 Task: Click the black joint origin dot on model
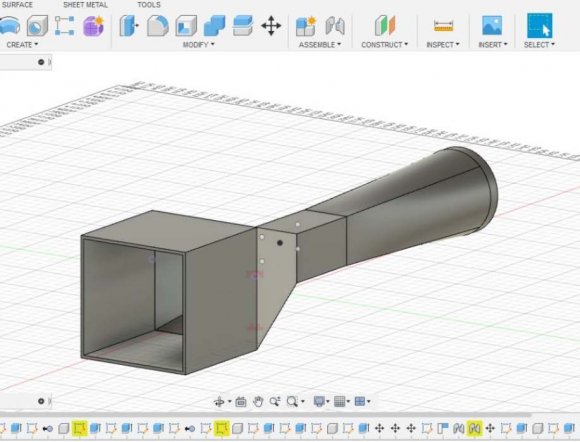[x=280, y=243]
